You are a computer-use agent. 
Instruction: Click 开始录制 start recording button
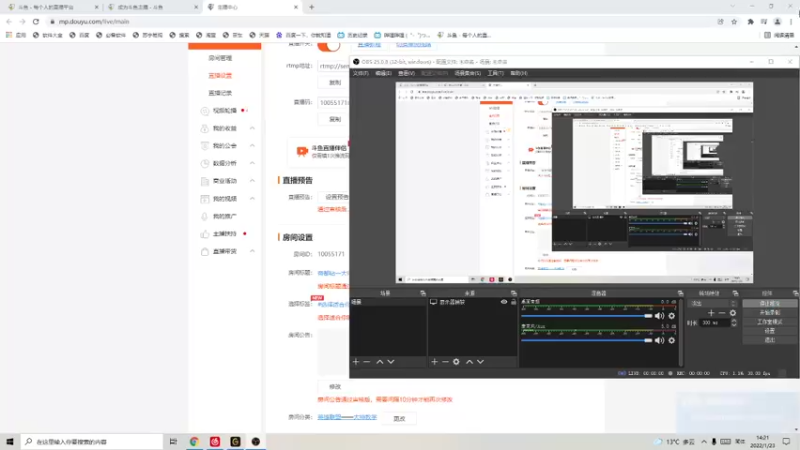click(769, 313)
